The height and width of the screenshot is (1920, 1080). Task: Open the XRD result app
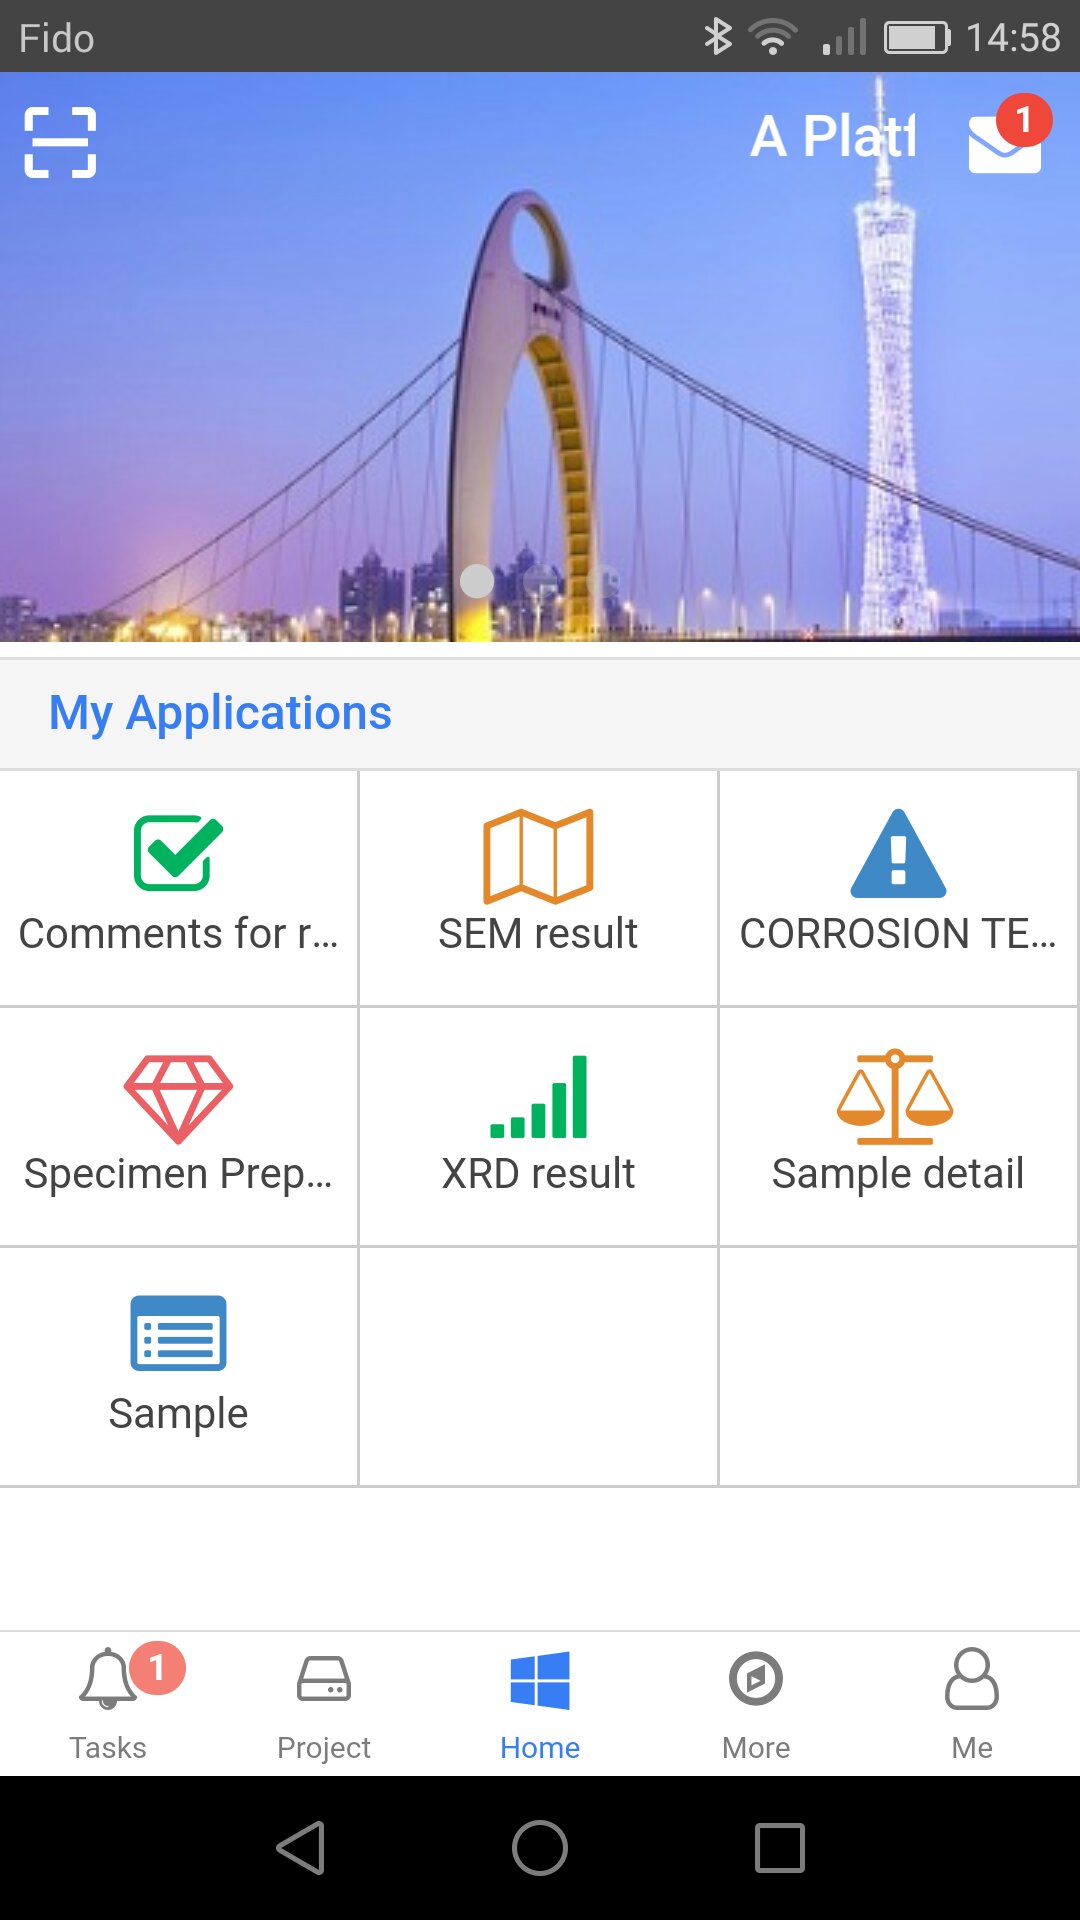pos(538,1126)
